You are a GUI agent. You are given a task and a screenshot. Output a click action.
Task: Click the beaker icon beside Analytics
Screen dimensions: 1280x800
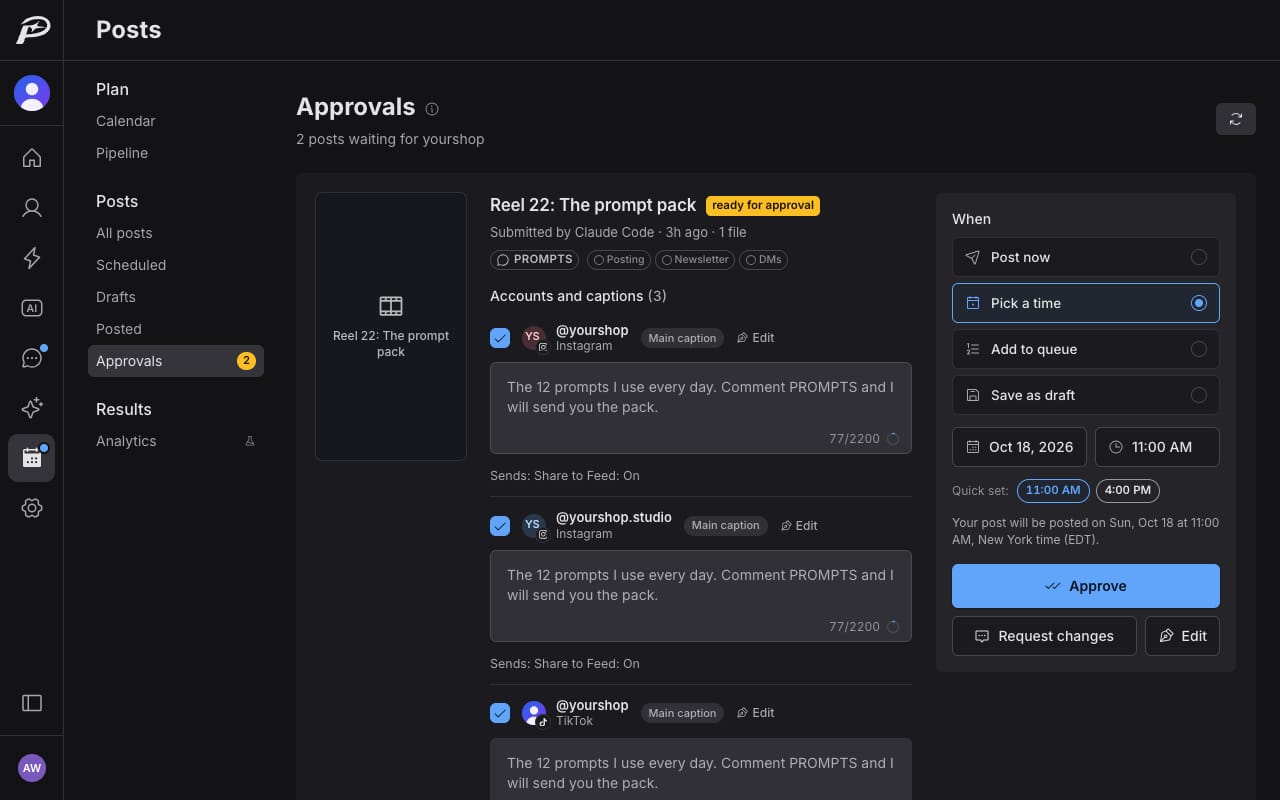pos(250,441)
